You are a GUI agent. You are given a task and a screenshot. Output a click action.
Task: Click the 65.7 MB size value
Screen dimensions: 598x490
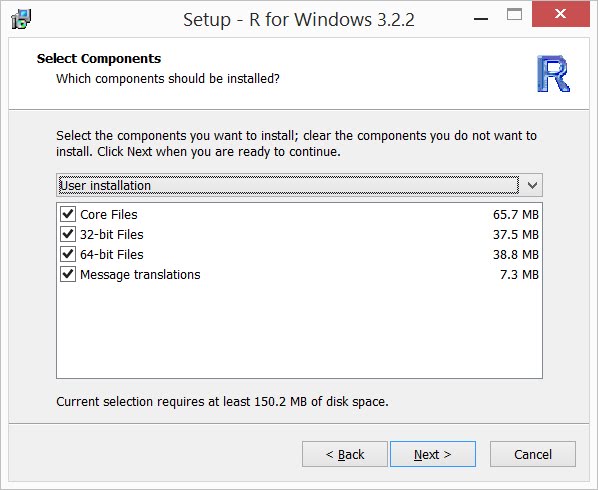[516, 215]
